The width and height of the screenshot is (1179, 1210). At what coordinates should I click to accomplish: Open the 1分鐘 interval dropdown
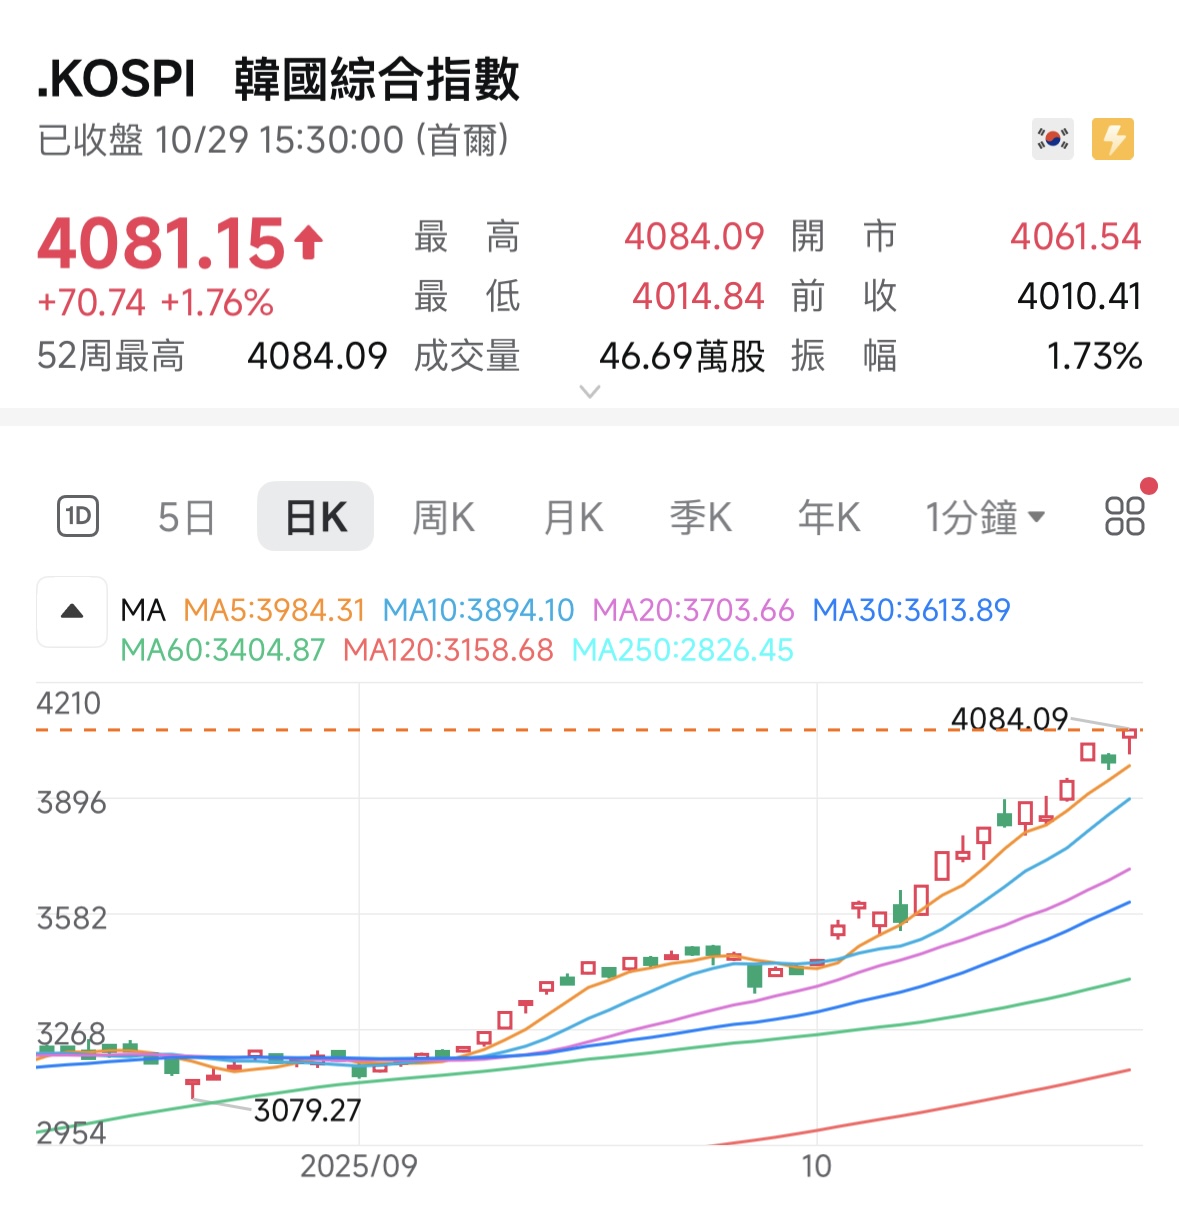point(984,517)
